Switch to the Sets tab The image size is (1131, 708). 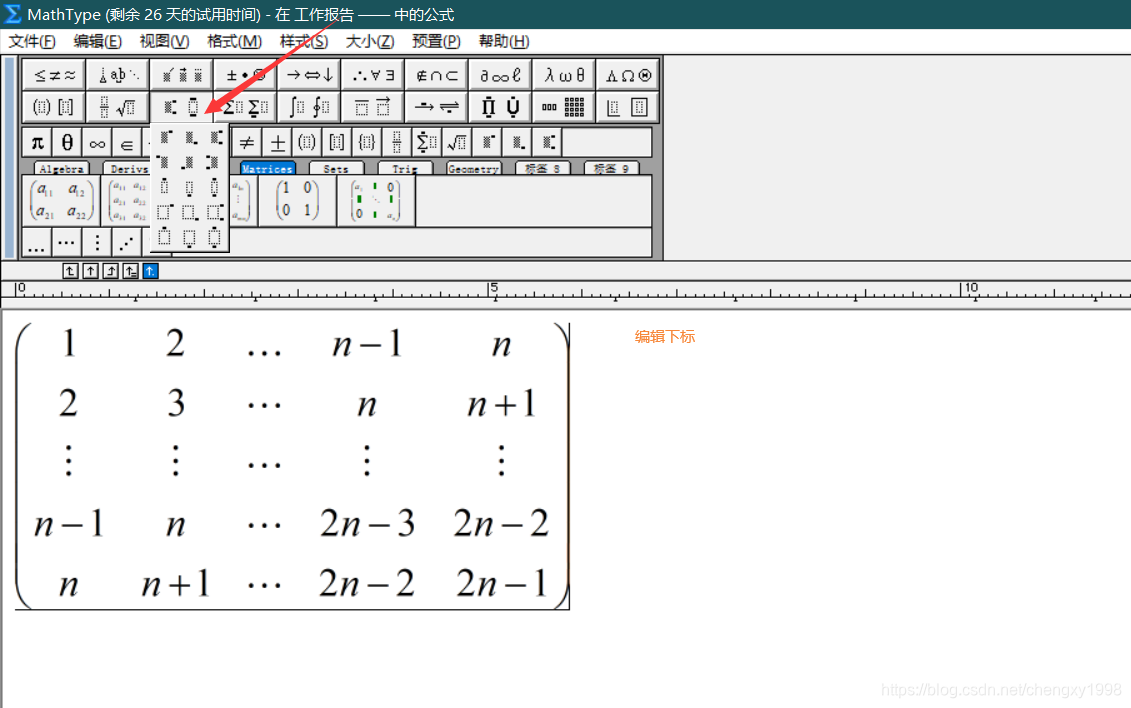click(335, 169)
